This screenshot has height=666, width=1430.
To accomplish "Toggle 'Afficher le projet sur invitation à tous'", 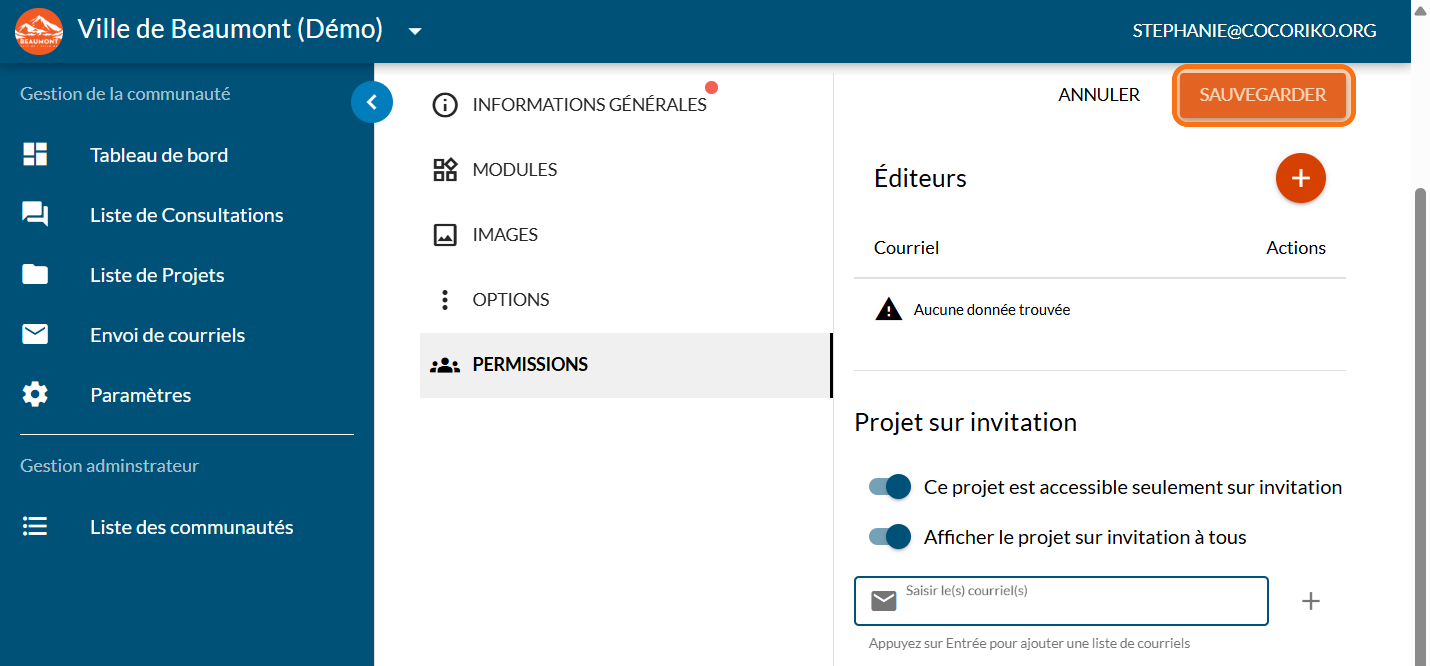I will coord(890,537).
